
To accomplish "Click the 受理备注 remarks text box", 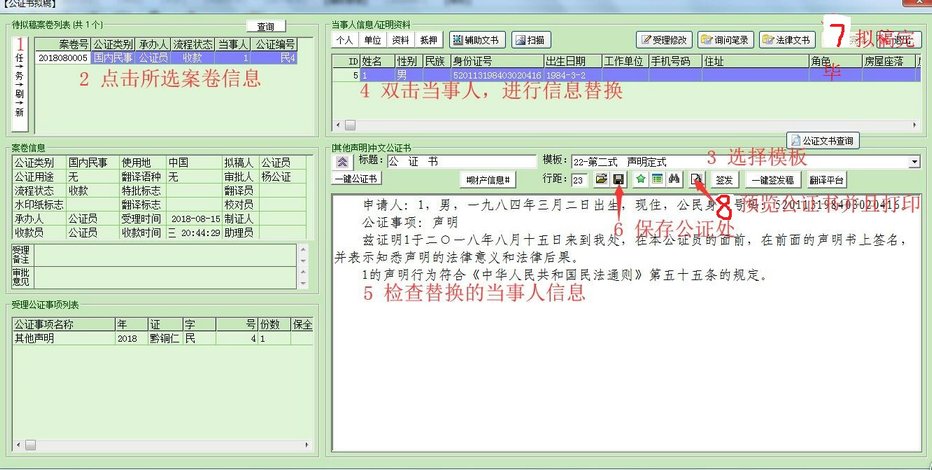I will tap(165, 255).
